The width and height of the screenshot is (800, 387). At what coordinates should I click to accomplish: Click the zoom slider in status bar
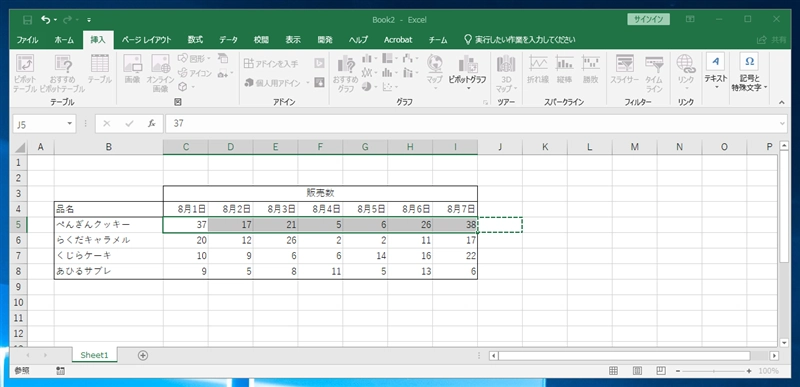[x=713, y=371]
